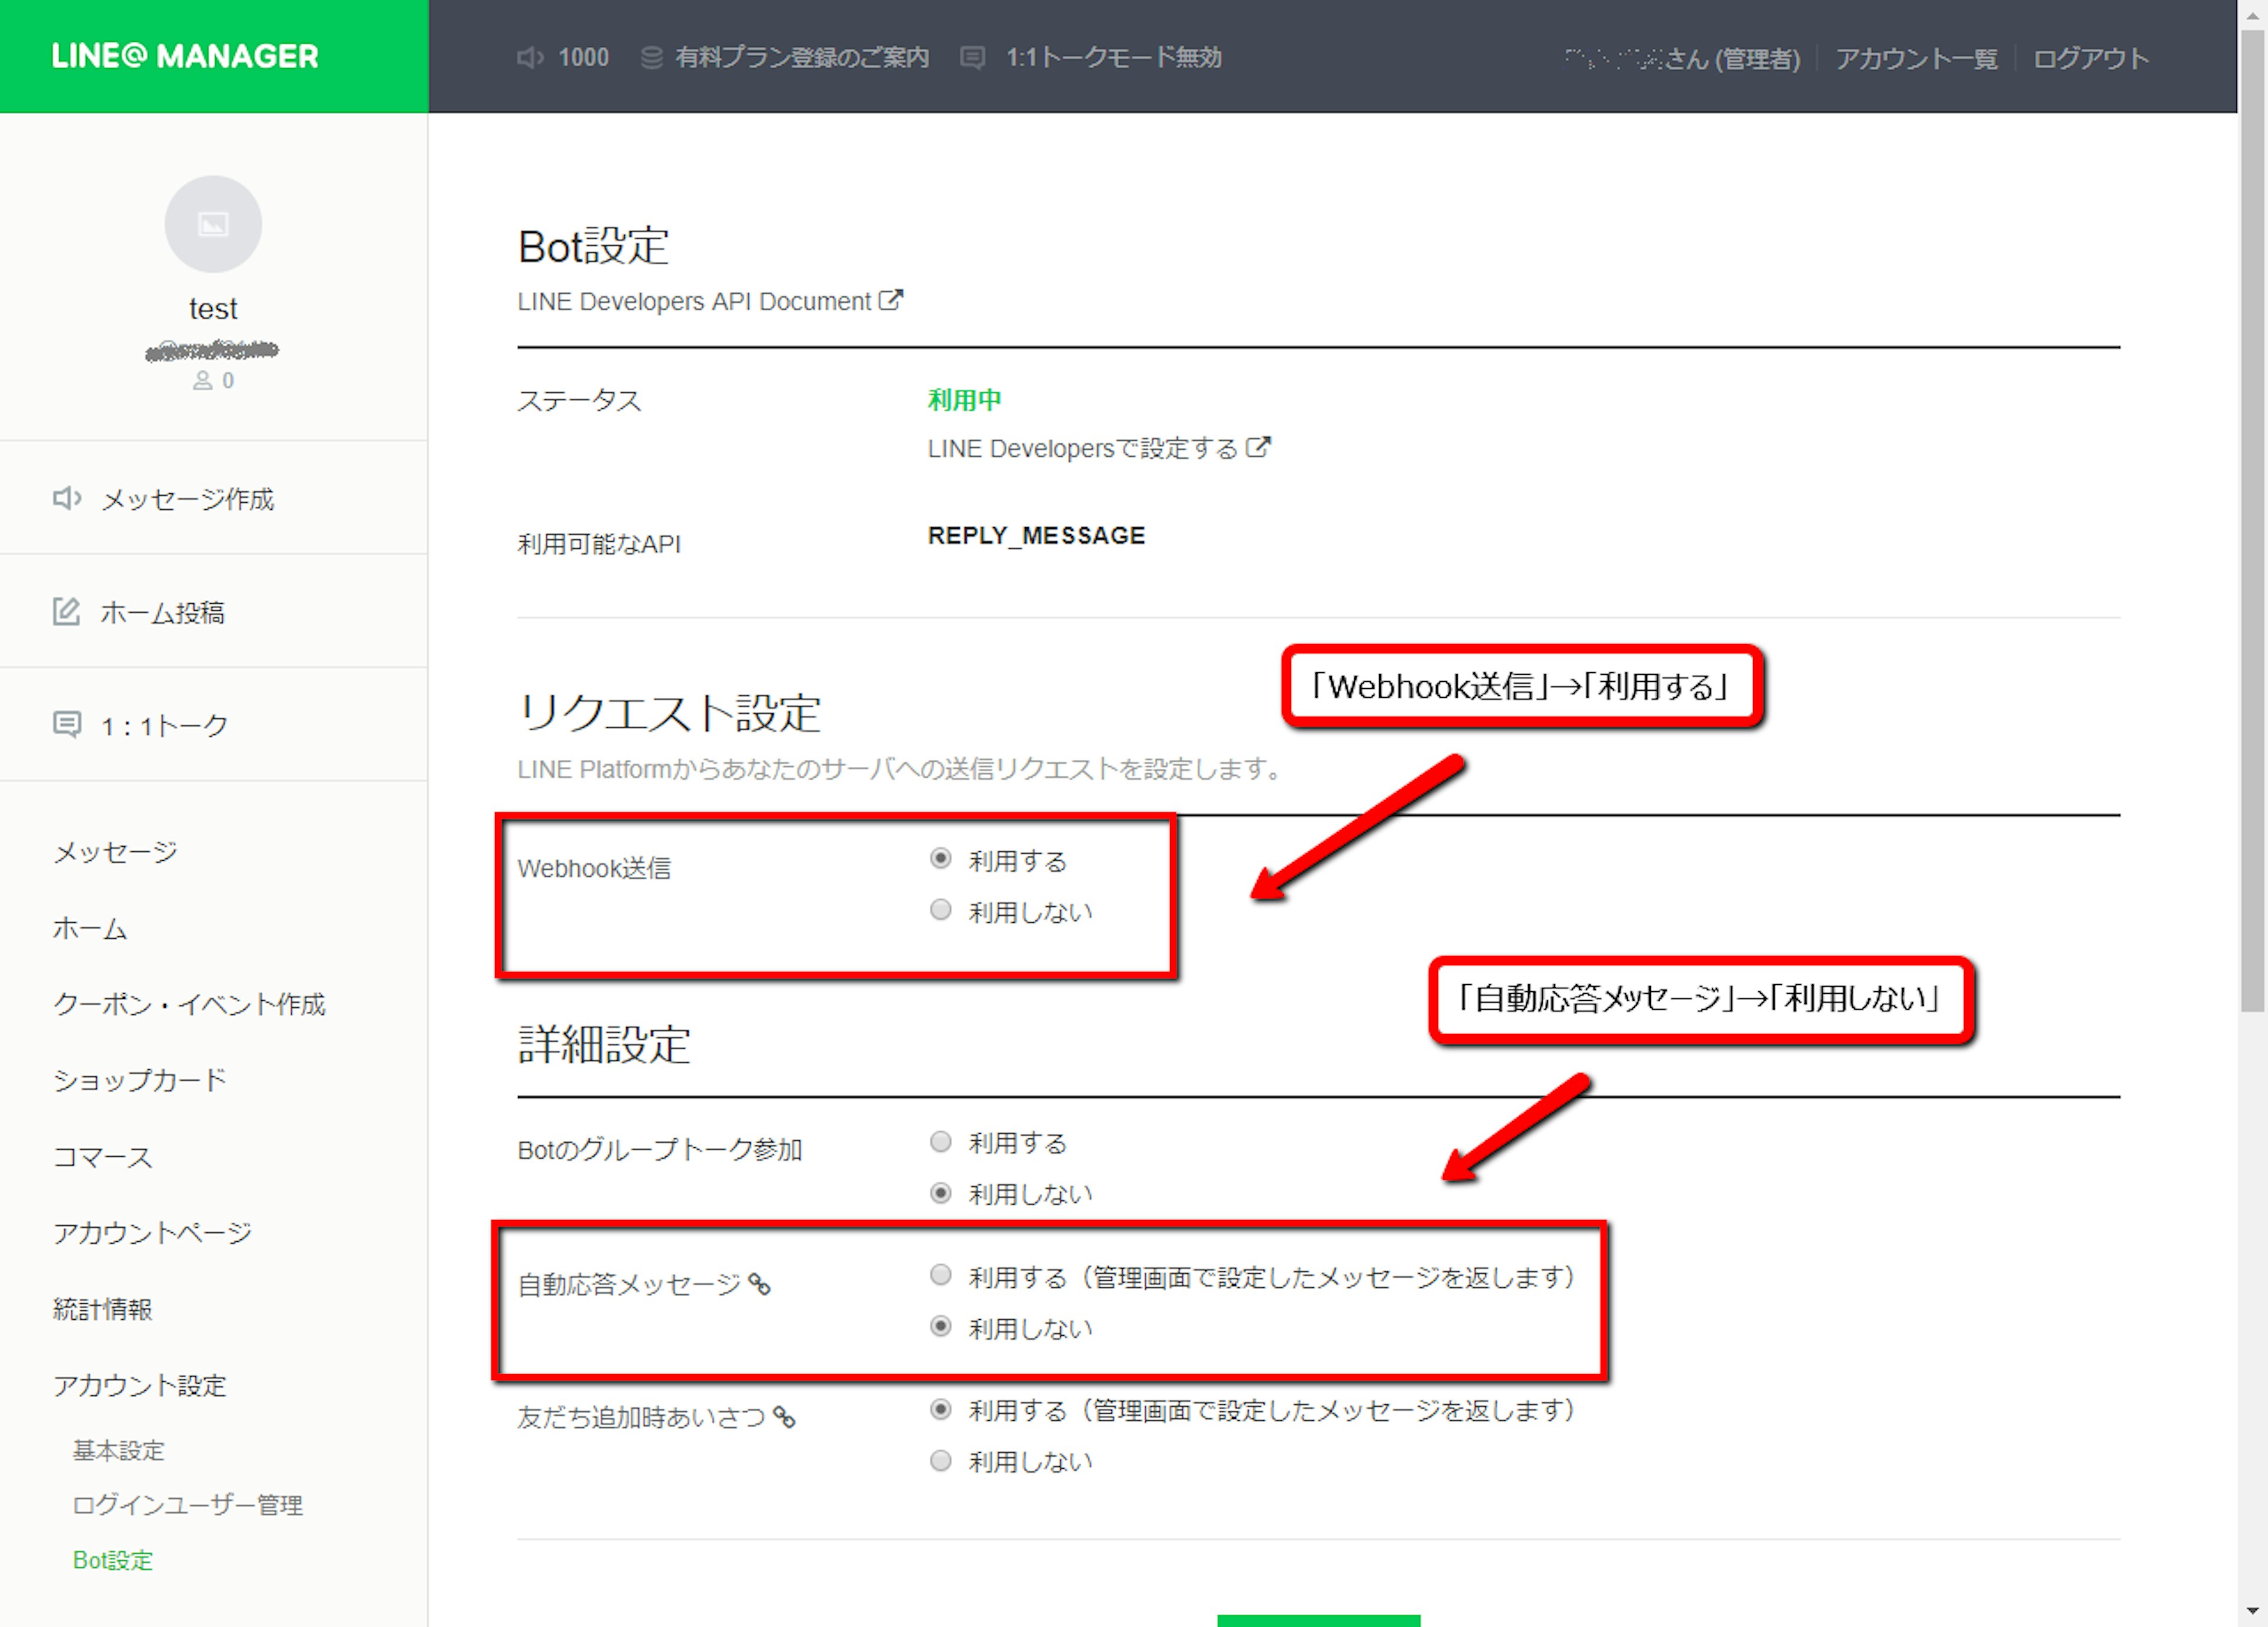Select 利用しない for 友だち追加時あいさつ
Screen dimensions: 2268x1627
940,1461
